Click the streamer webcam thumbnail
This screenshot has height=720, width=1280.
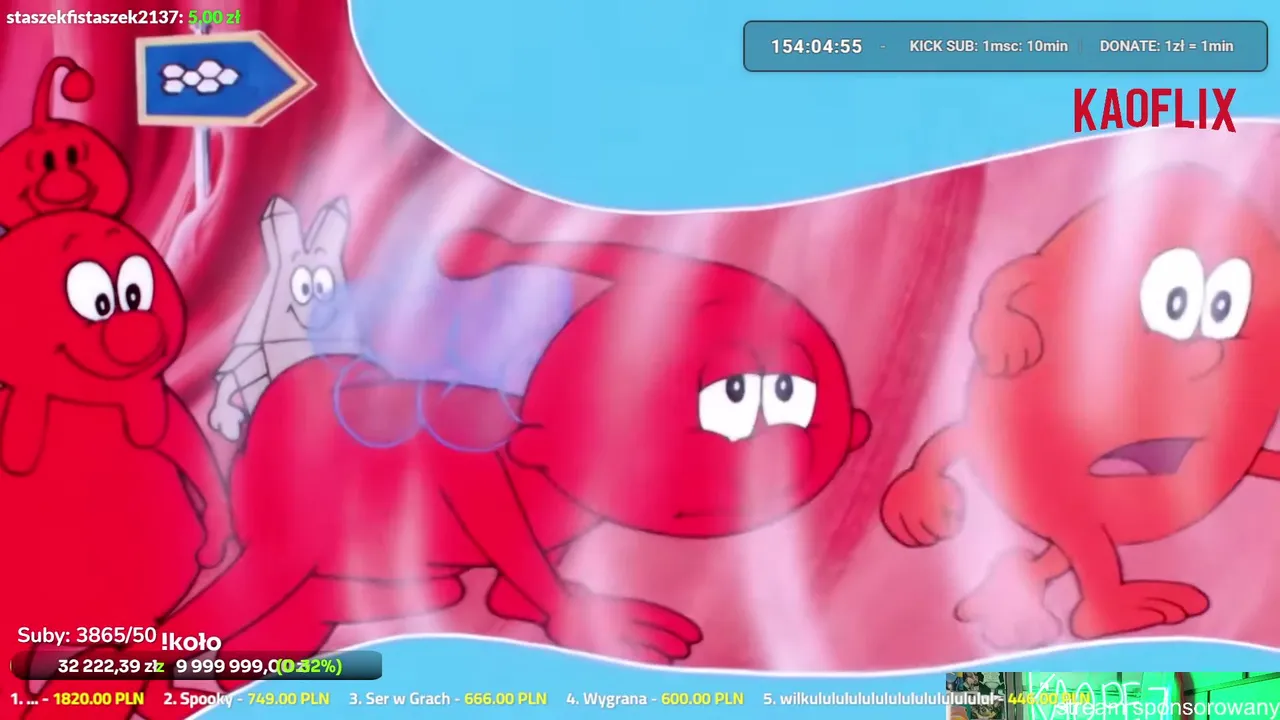coord(1112,696)
